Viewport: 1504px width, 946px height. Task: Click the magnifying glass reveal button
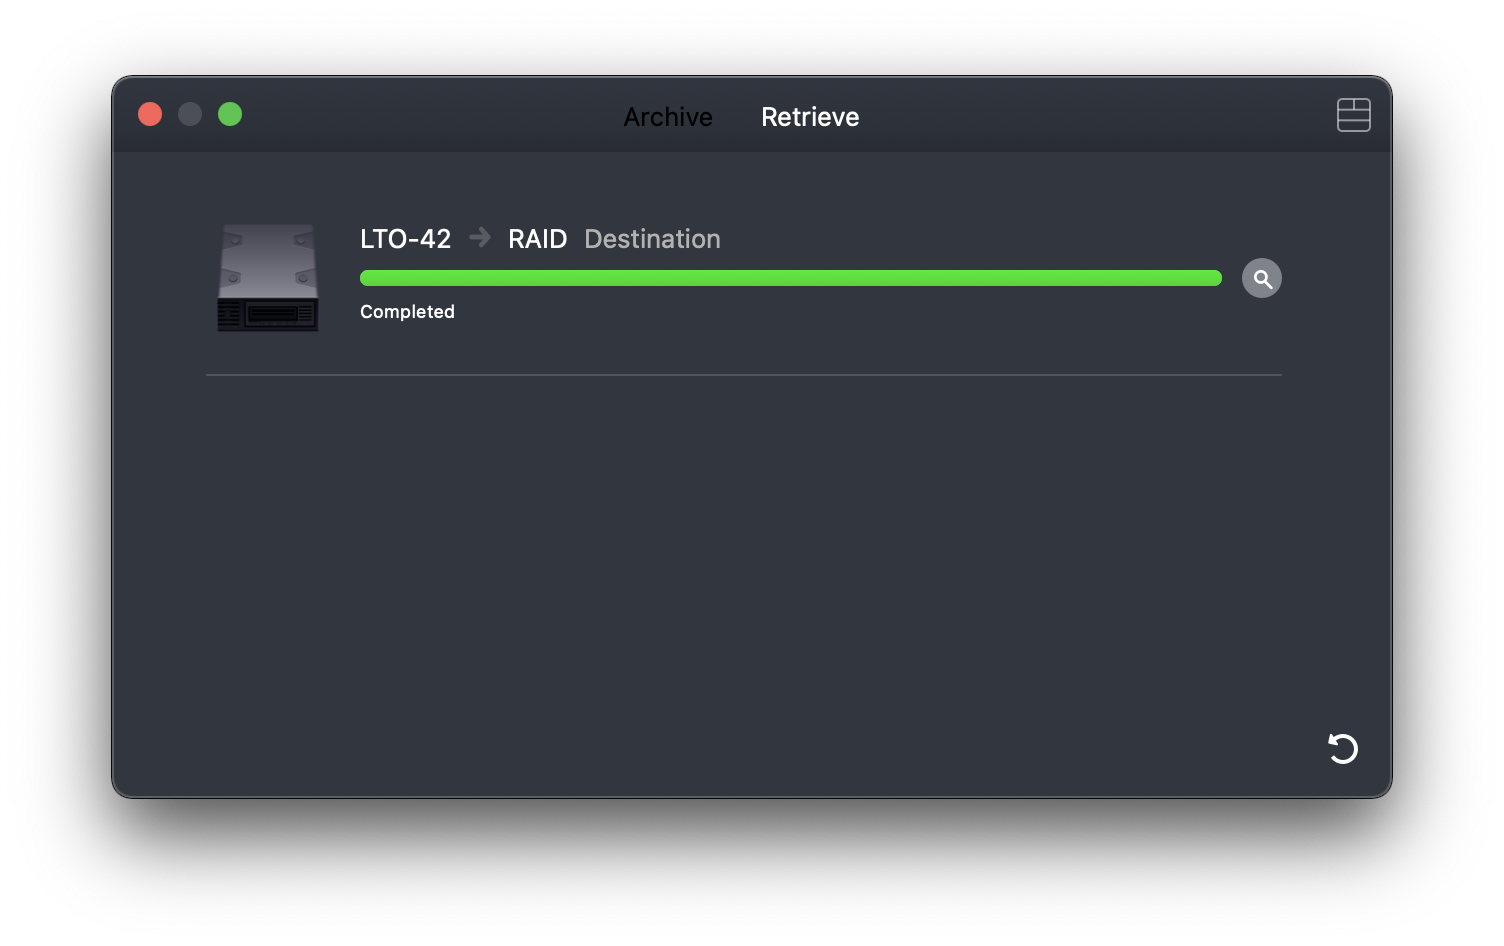1262,278
